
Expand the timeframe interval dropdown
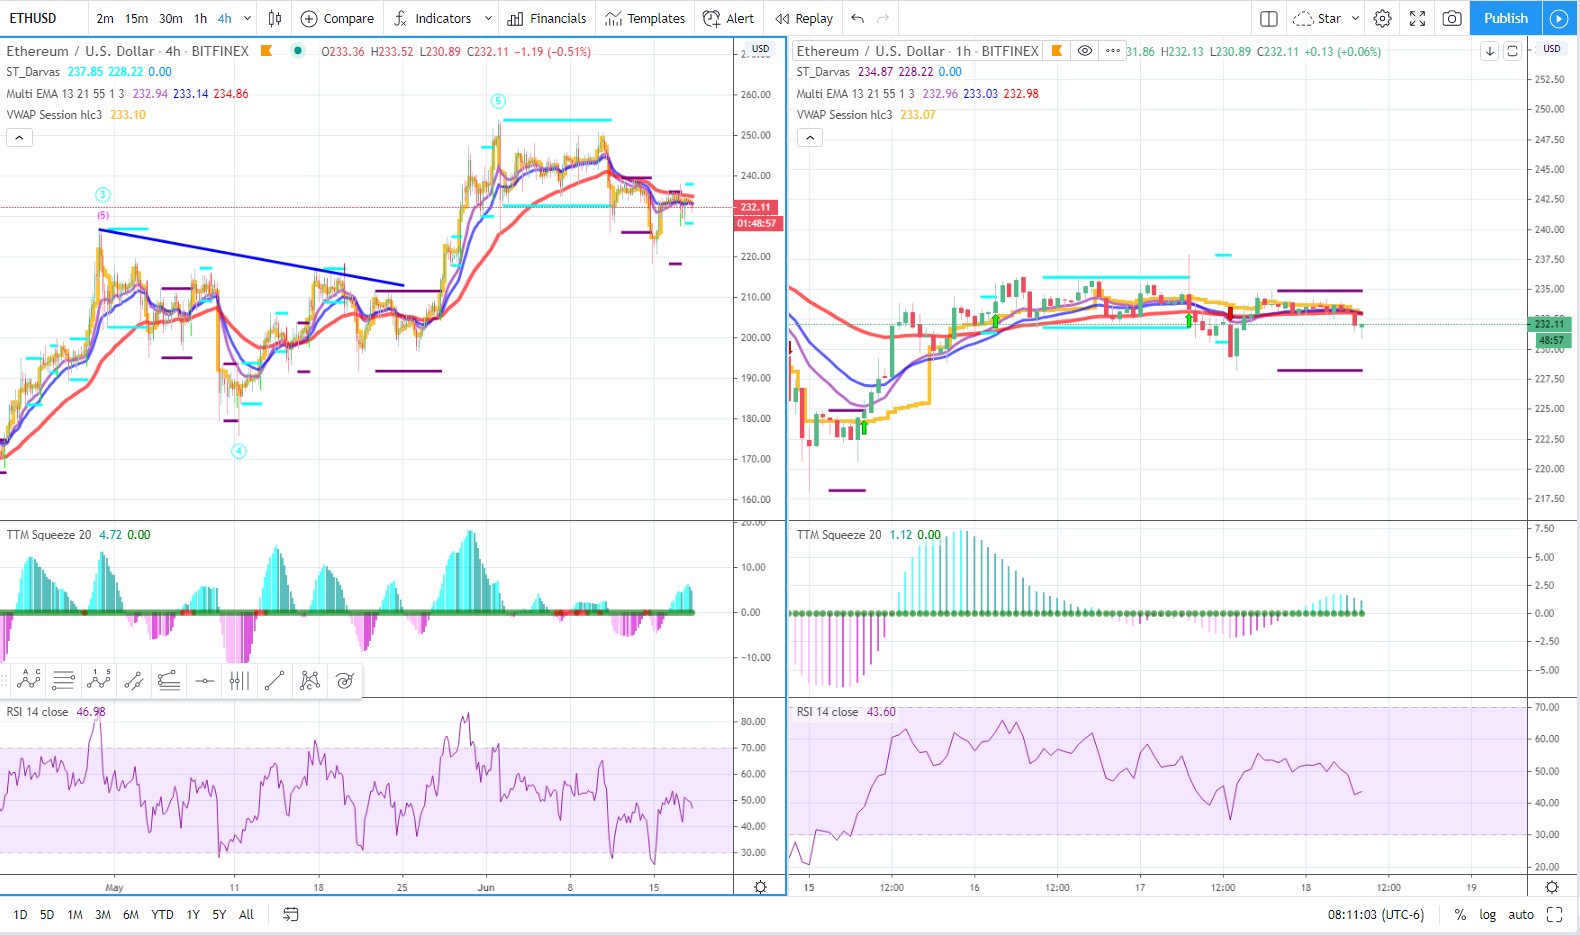pos(247,18)
